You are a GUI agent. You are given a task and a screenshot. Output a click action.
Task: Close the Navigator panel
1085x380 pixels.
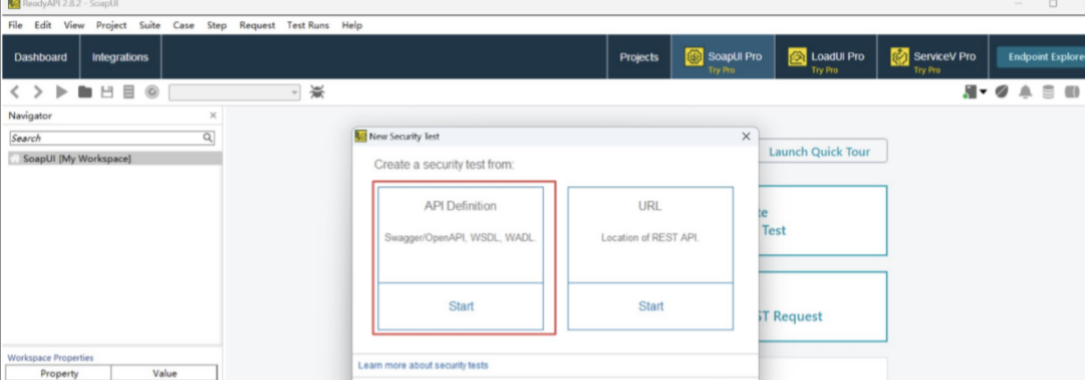213,116
